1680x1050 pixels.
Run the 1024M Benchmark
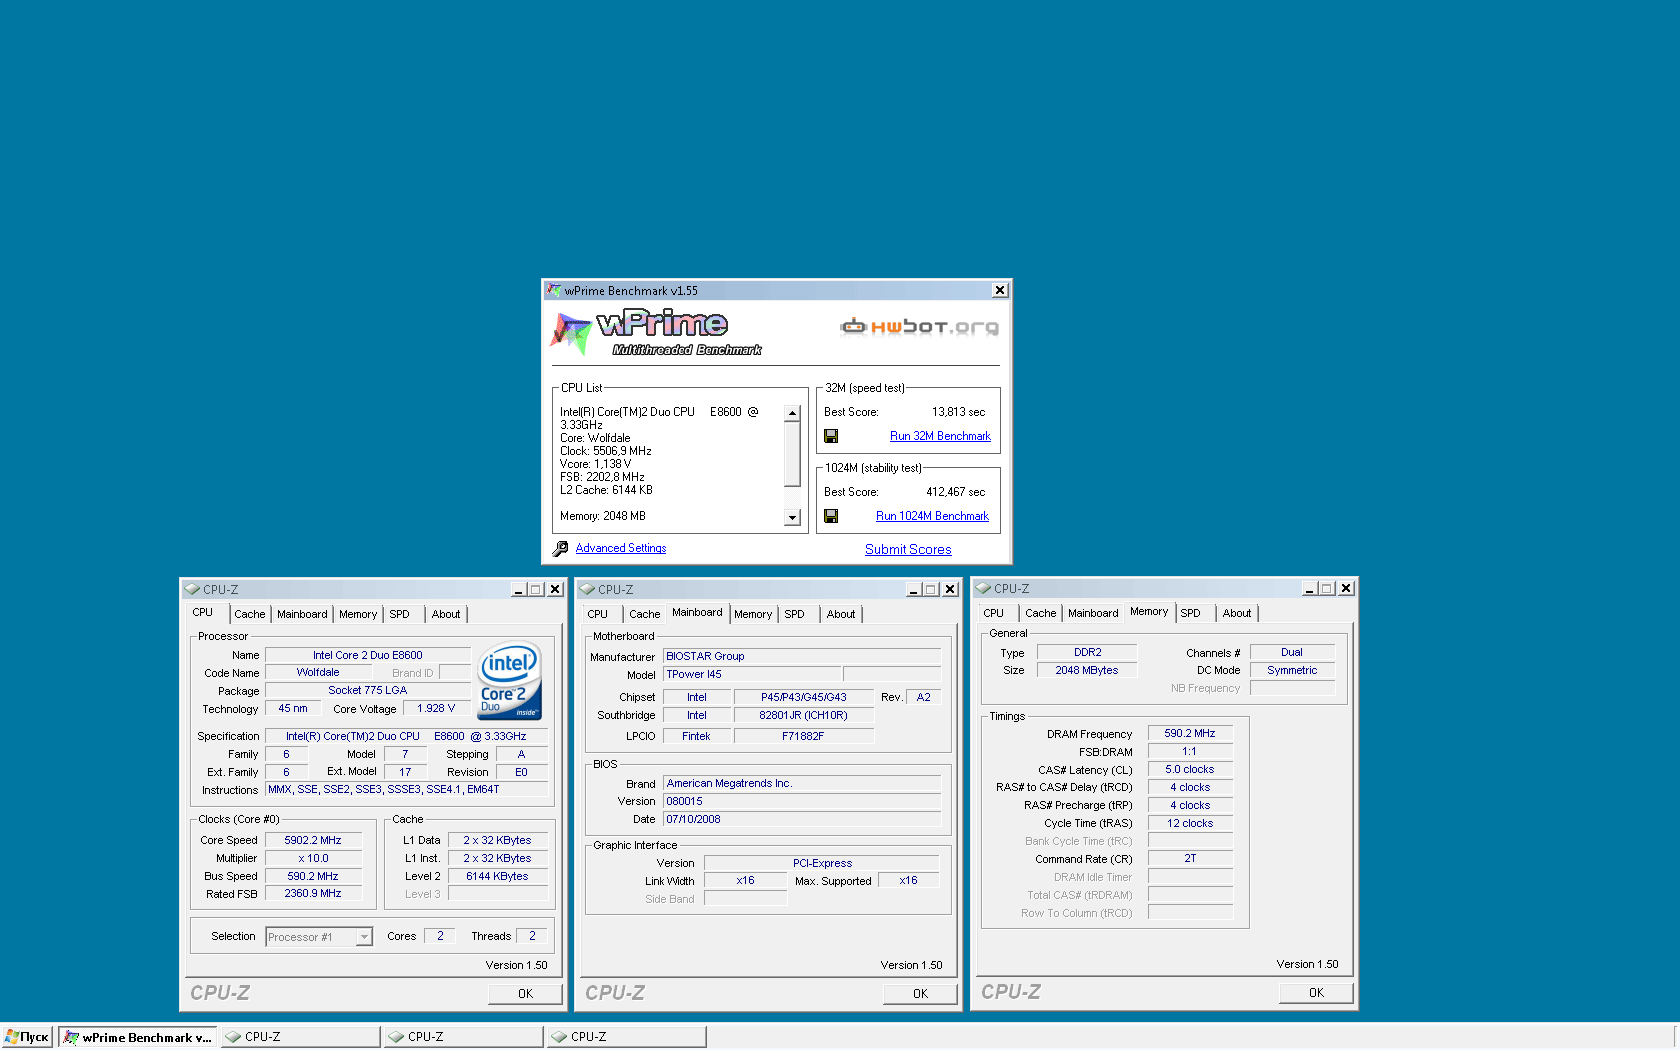click(x=932, y=516)
